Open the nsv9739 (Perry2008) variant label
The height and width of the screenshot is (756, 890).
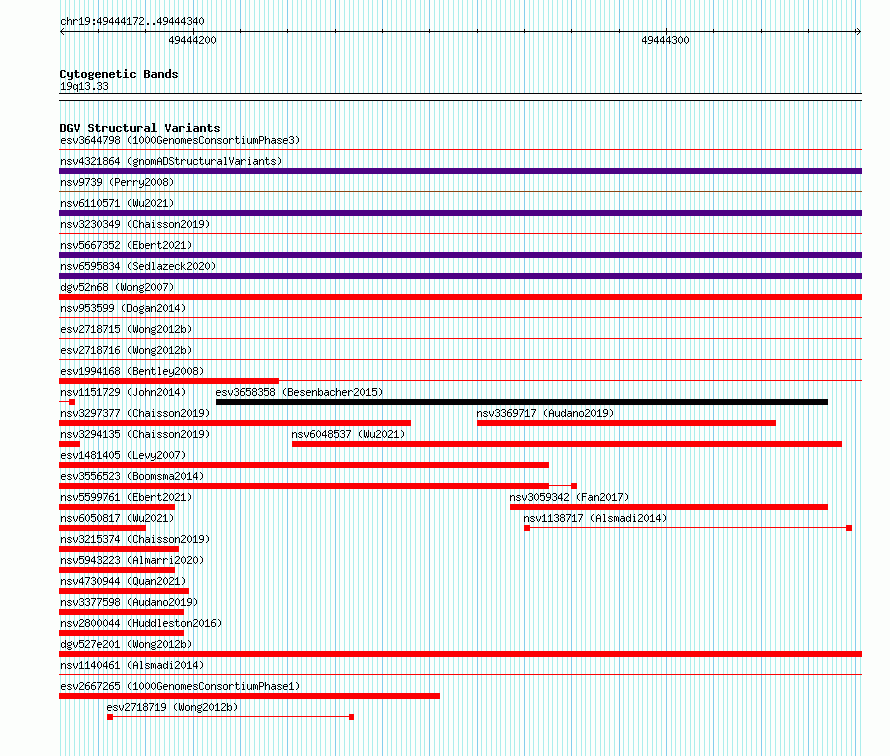[117, 182]
